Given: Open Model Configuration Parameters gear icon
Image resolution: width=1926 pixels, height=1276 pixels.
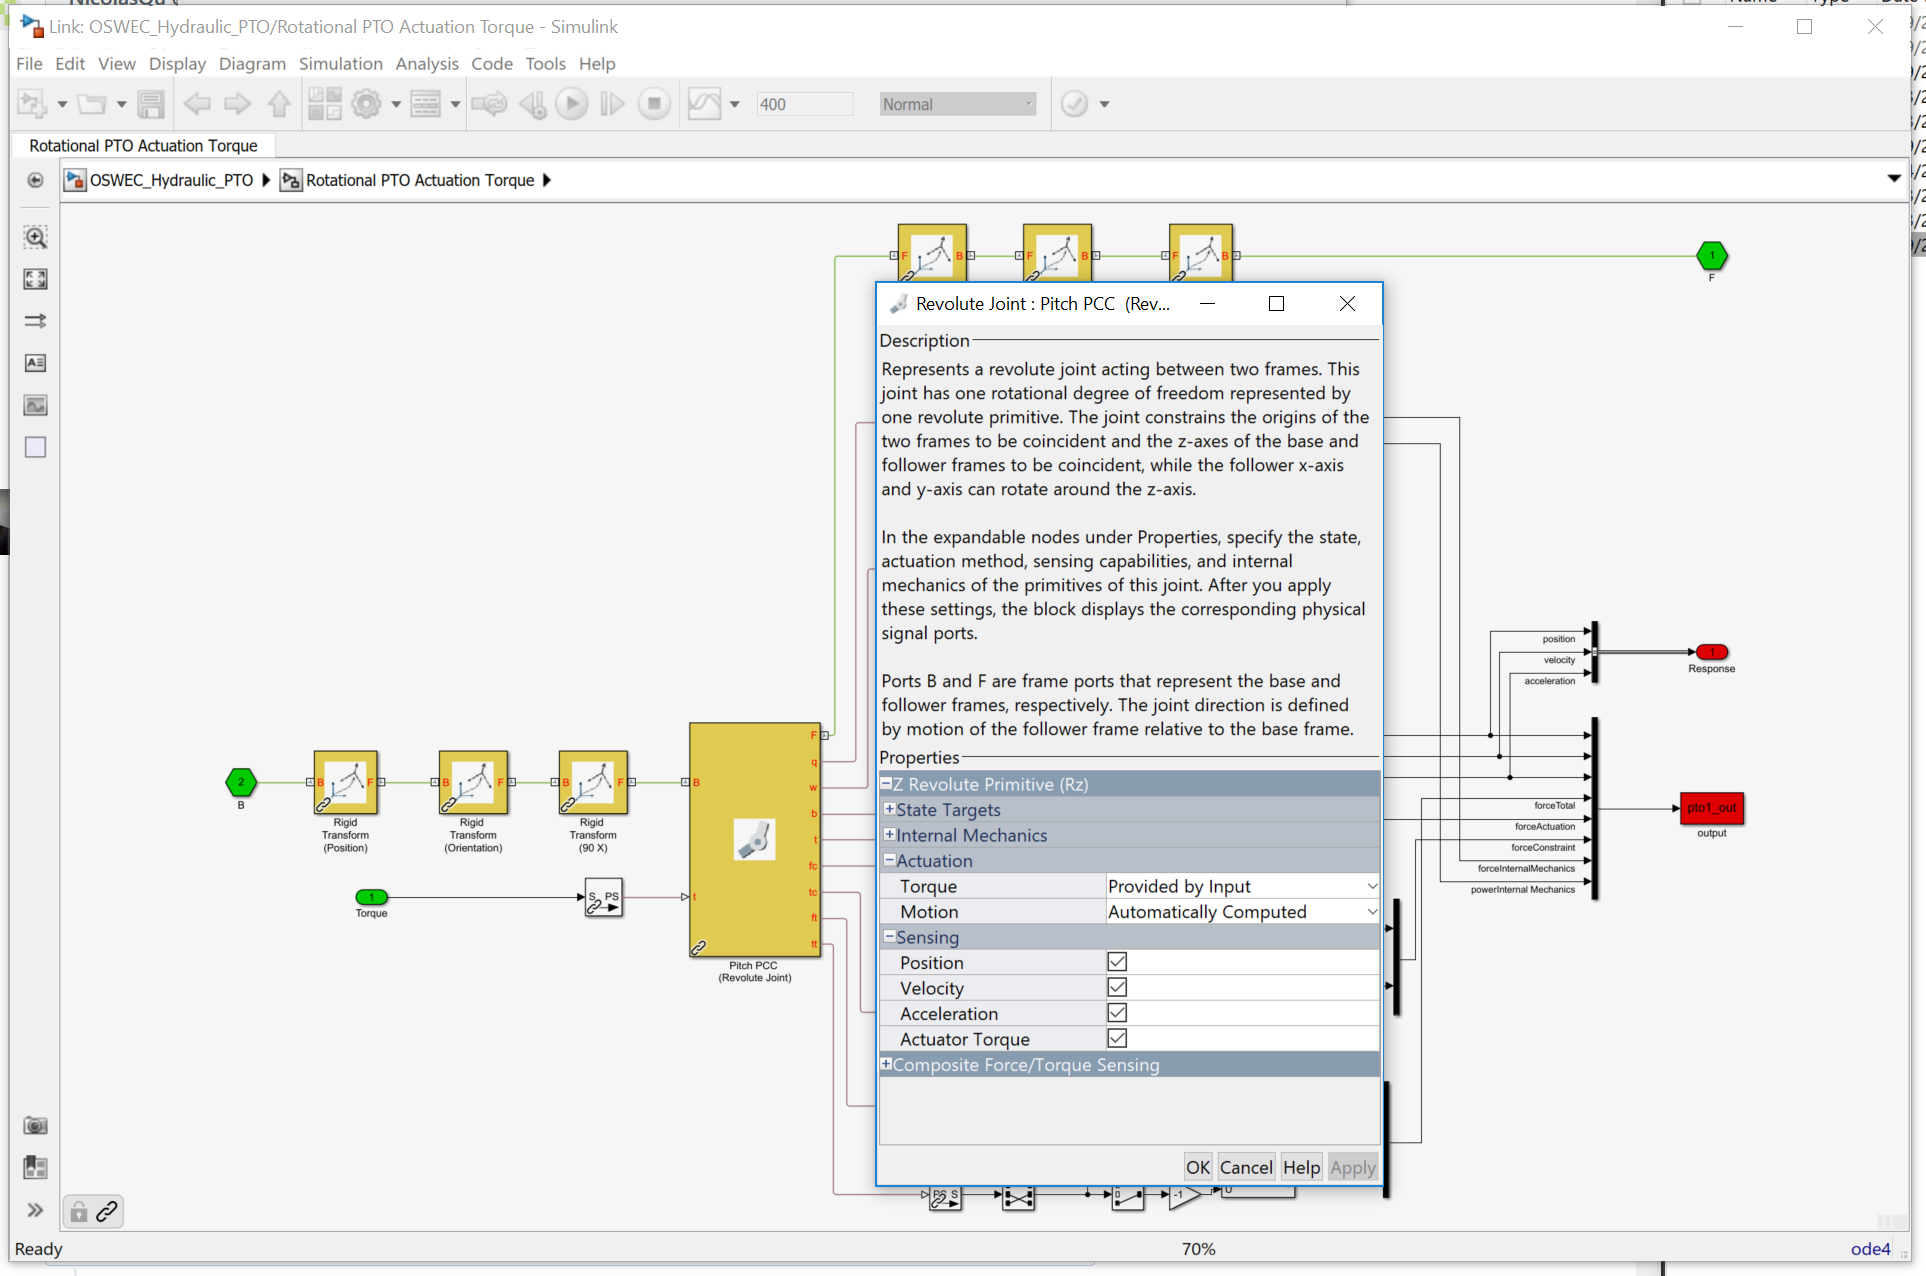Looking at the screenshot, I should pyautogui.click(x=368, y=103).
